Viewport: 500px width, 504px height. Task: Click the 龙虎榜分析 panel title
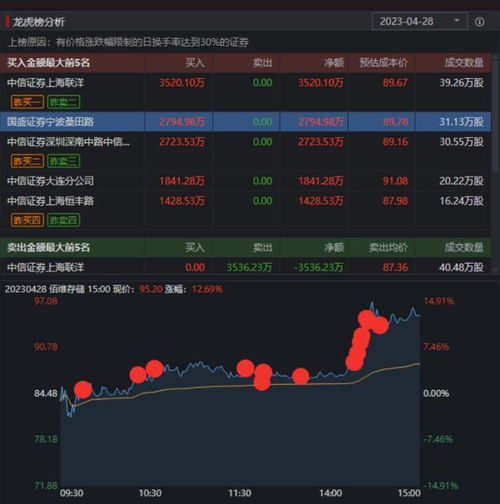[39, 22]
